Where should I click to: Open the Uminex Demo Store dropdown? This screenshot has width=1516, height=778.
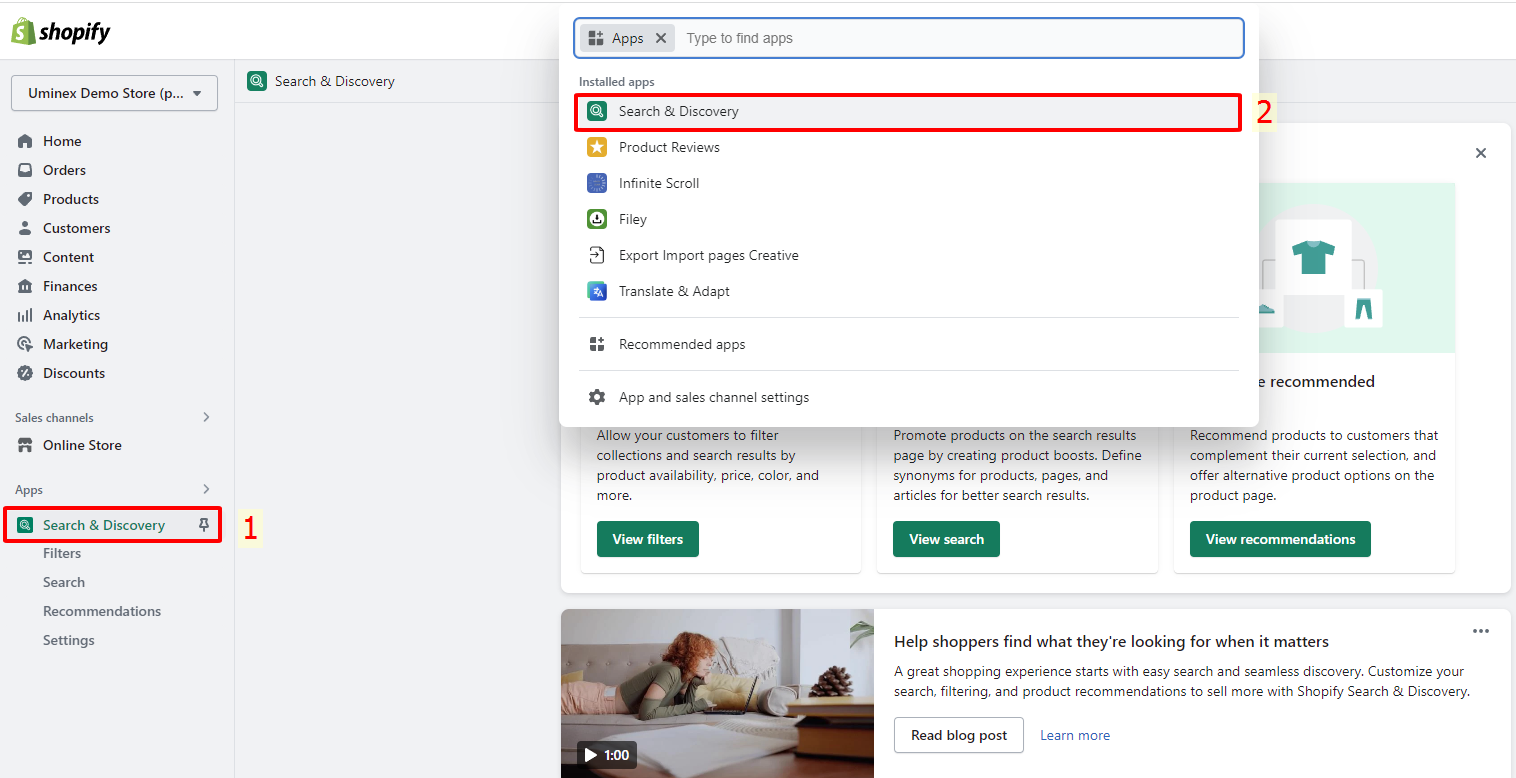coord(114,93)
